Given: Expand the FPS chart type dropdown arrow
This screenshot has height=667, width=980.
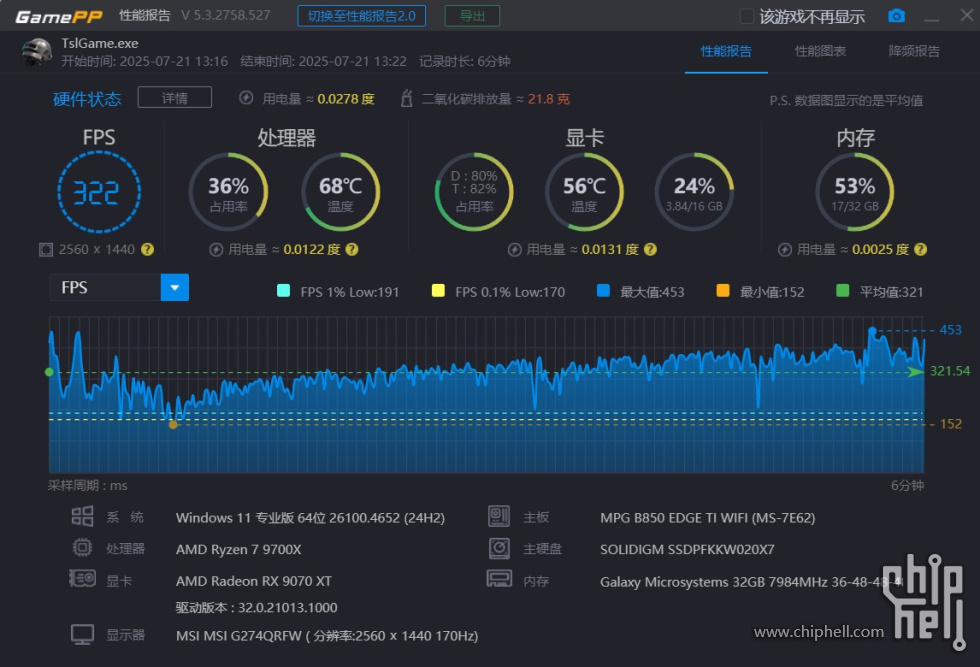Looking at the screenshot, I should [174, 288].
